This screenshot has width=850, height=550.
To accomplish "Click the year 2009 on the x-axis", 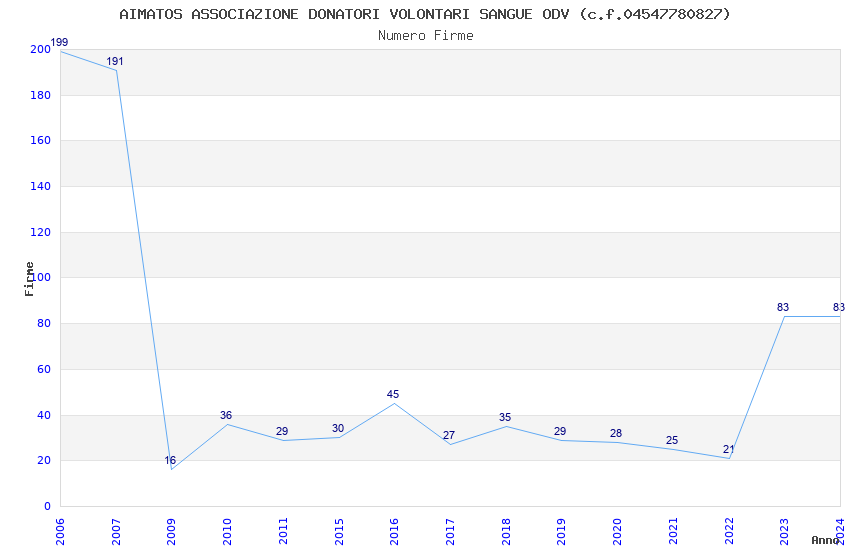I will coord(171,531).
